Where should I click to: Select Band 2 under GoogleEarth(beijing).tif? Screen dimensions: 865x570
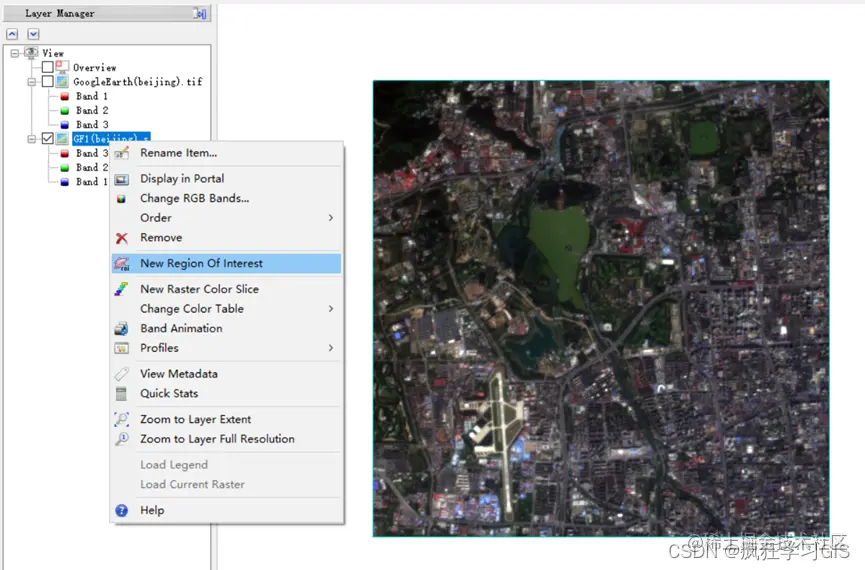(92, 110)
